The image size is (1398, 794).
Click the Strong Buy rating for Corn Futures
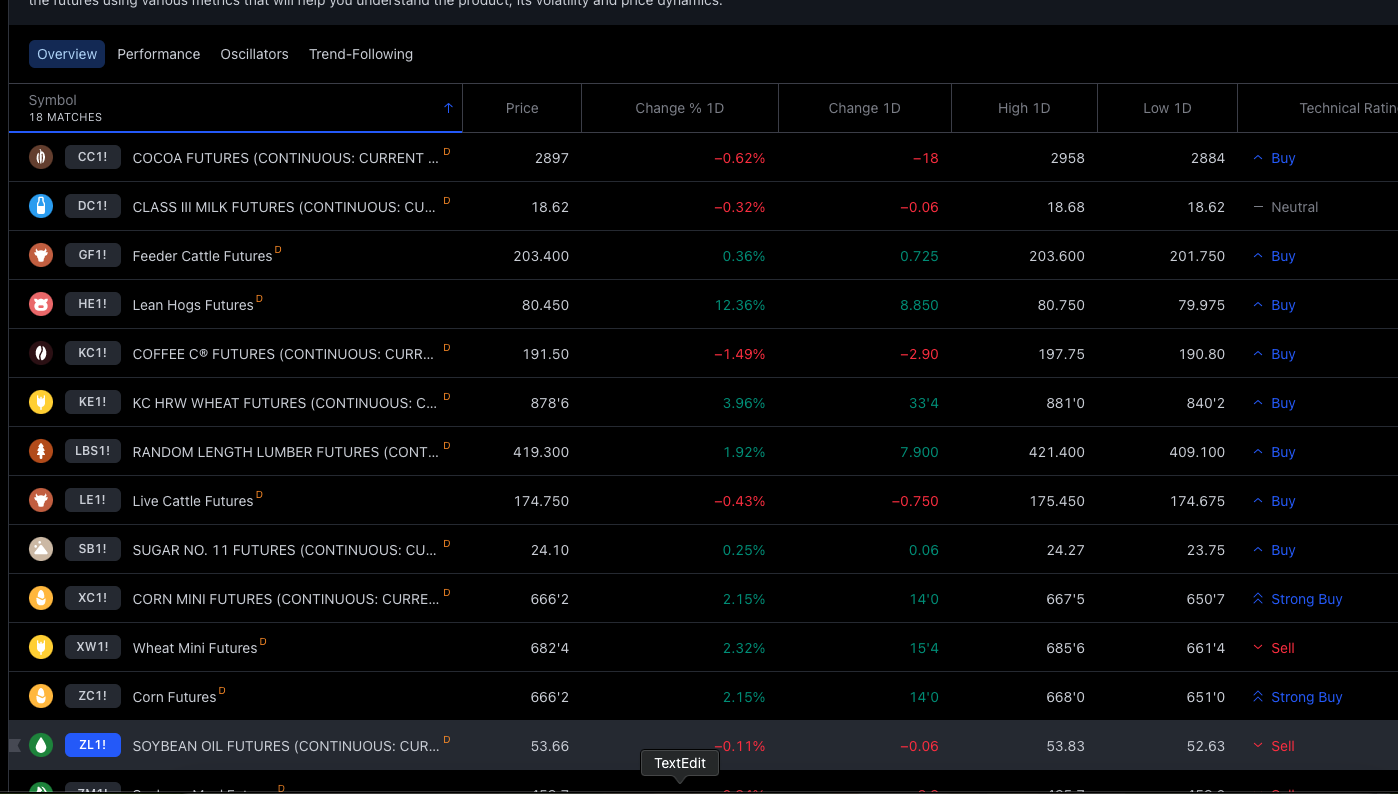(1306, 696)
